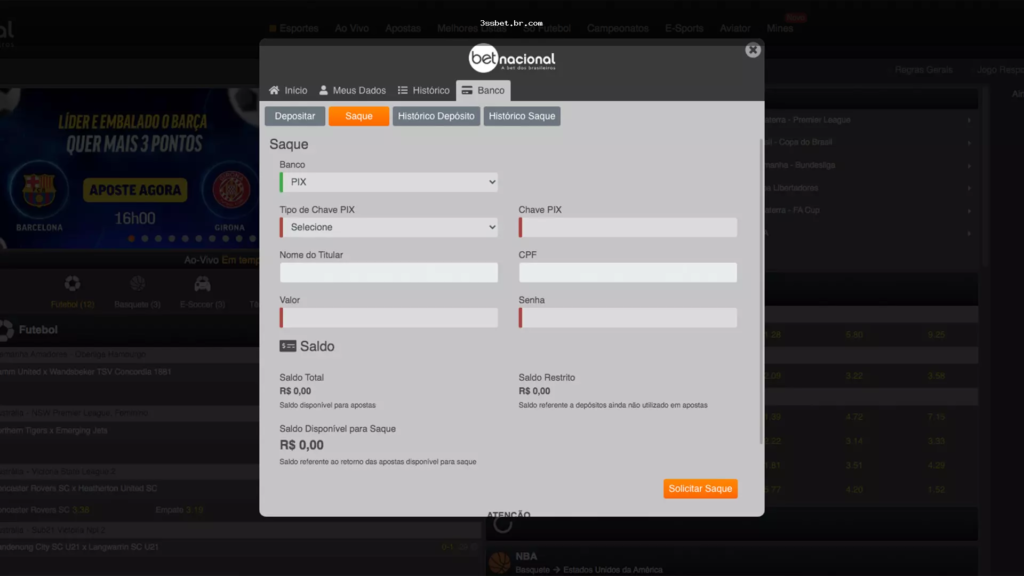Click Regras Gerais link in background
The height and width of the screenshot is (576, 1024).
(x=923, y=70)
